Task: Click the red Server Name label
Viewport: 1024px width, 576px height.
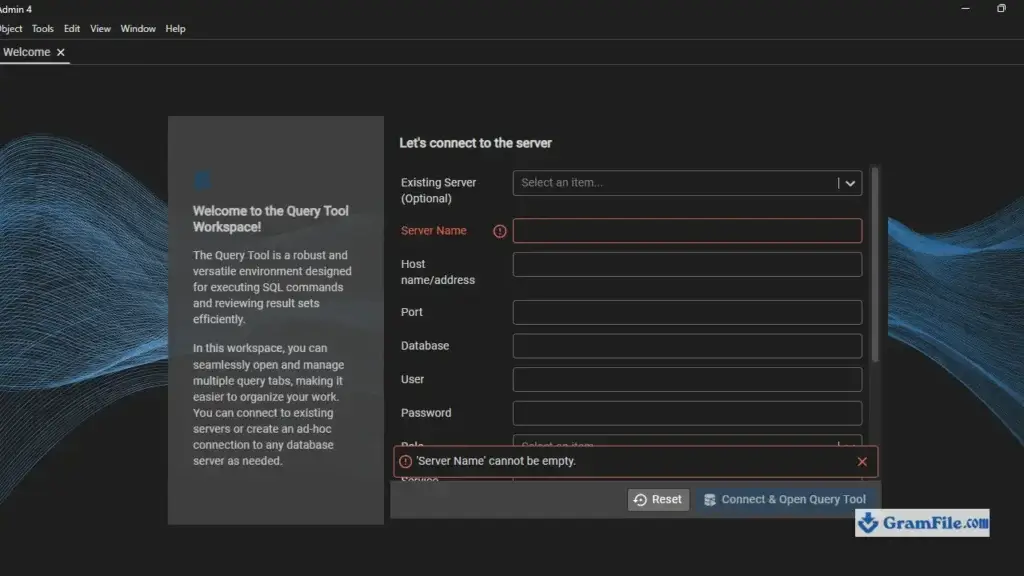Action: 434,231
